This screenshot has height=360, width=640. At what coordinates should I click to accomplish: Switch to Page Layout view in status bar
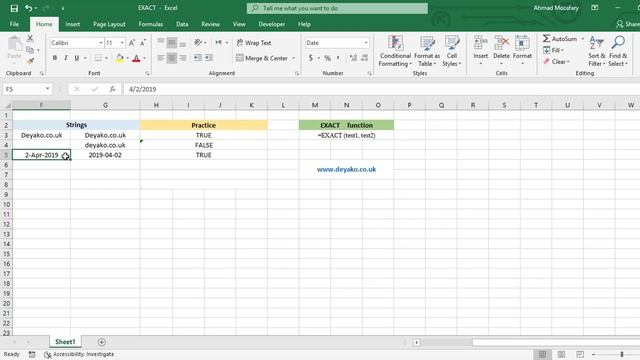tap(561, 354)
